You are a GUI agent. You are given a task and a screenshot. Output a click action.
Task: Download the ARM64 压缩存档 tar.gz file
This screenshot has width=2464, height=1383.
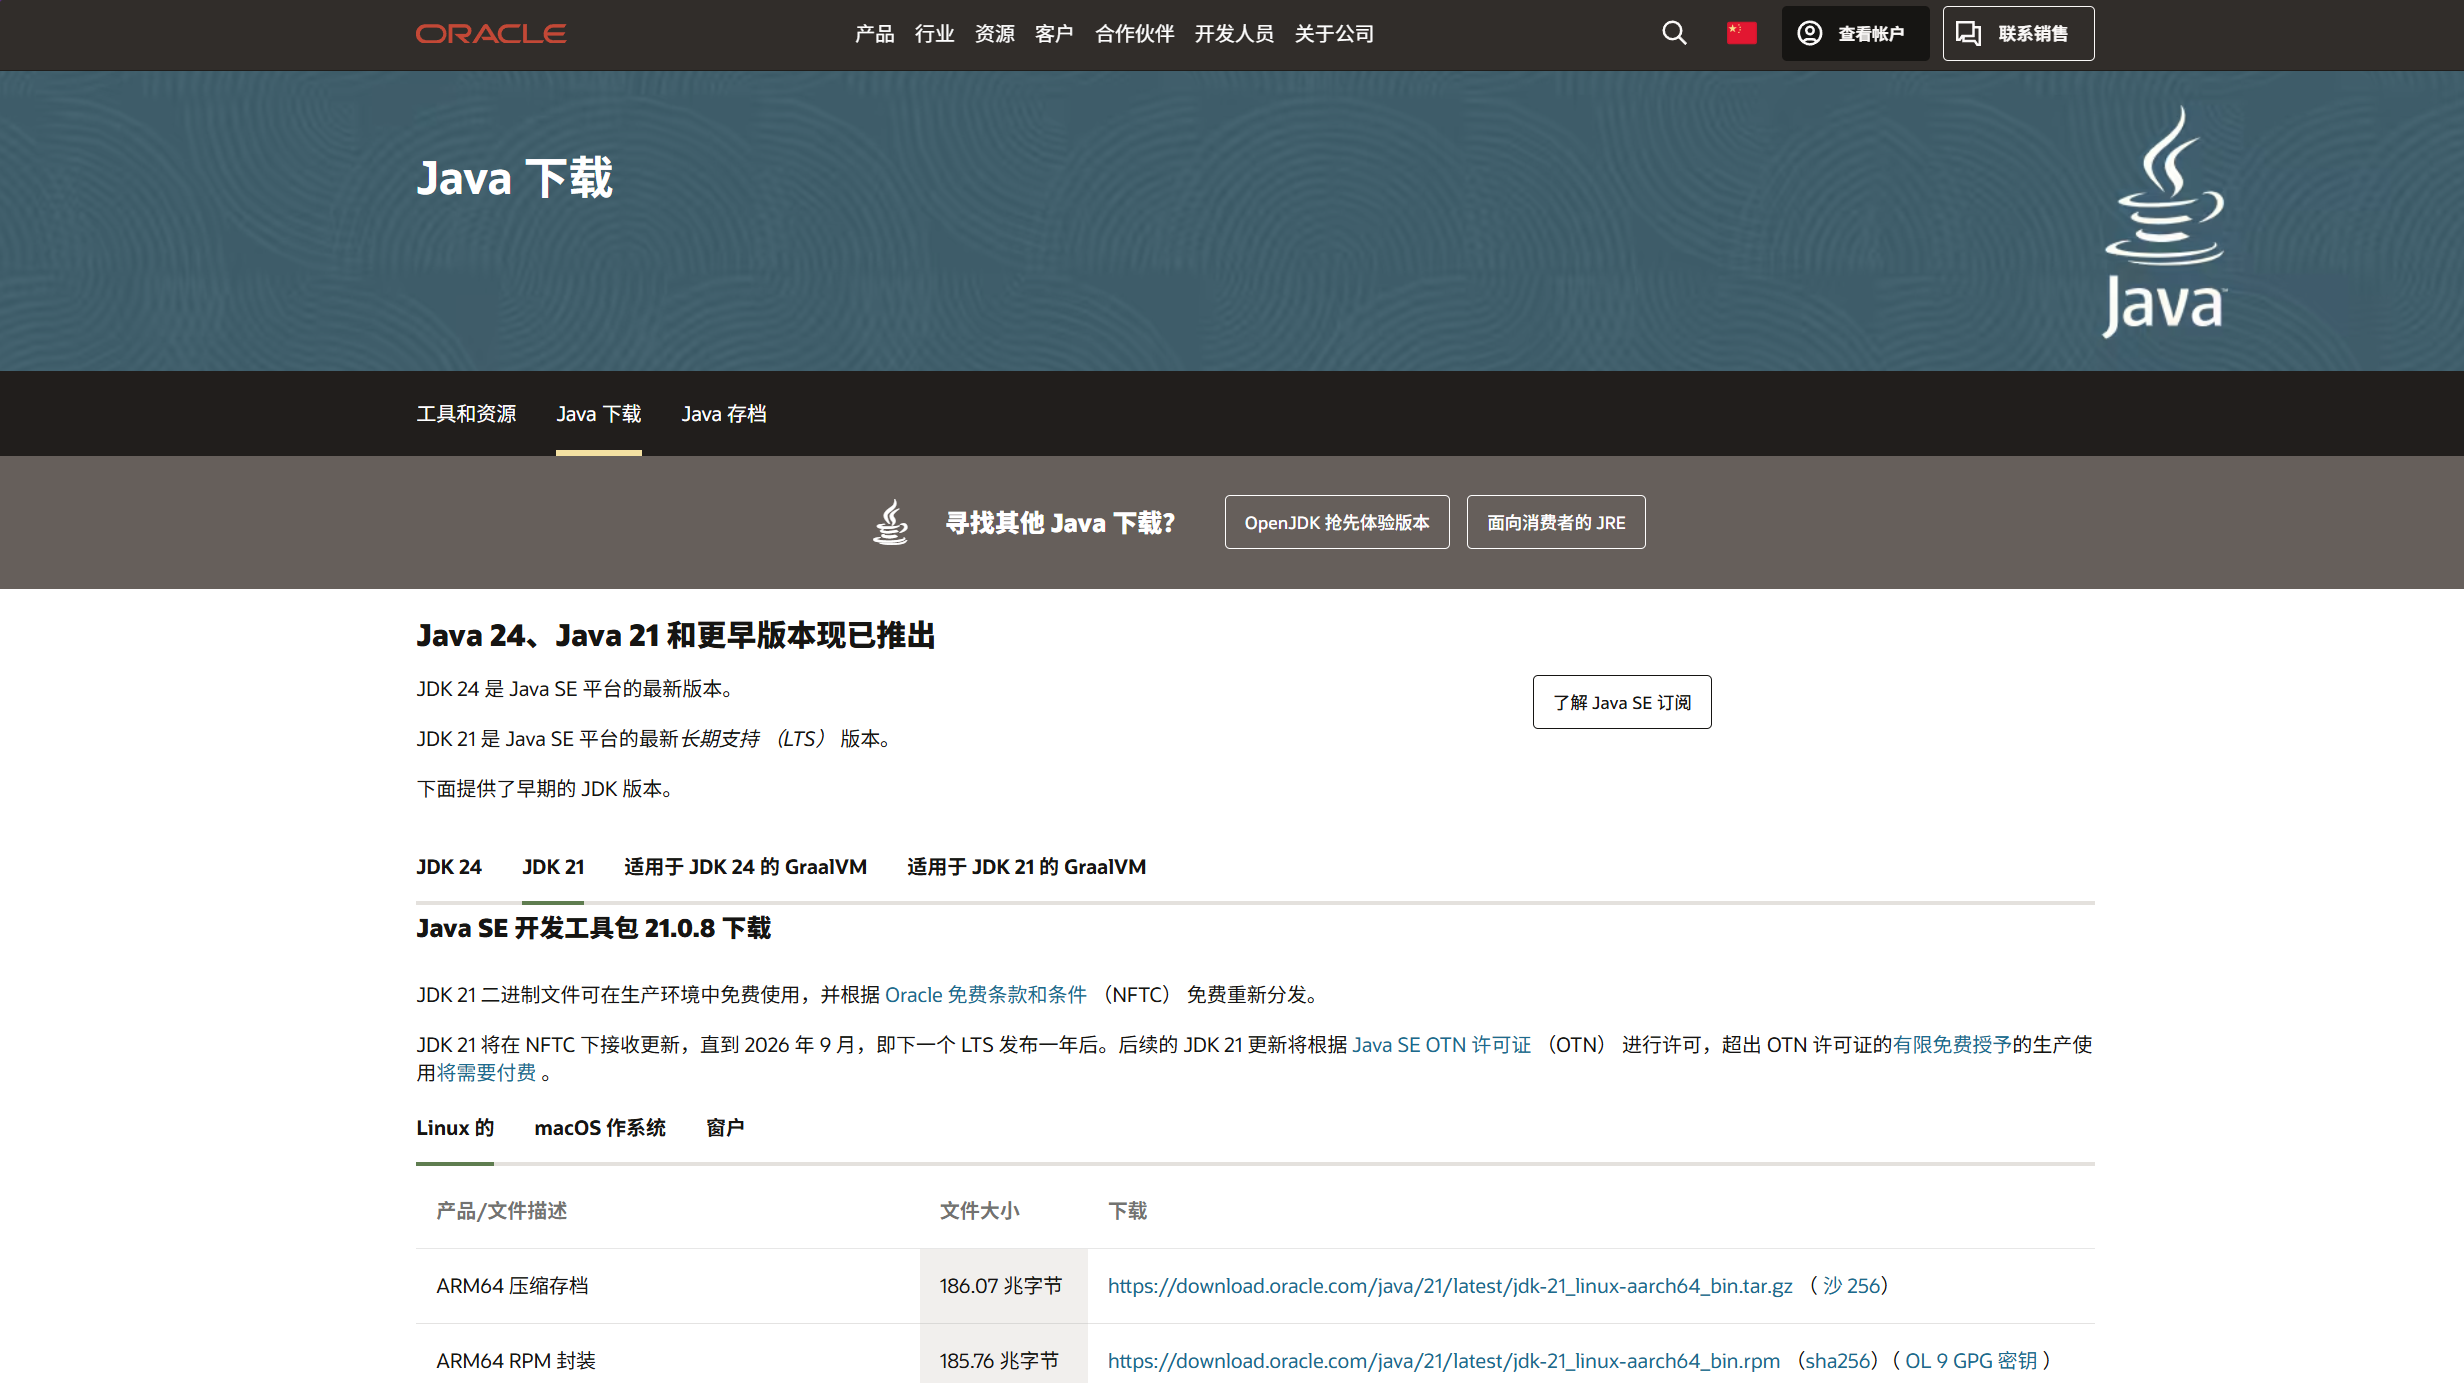pyautogui.click(x=1447, y=1287)
